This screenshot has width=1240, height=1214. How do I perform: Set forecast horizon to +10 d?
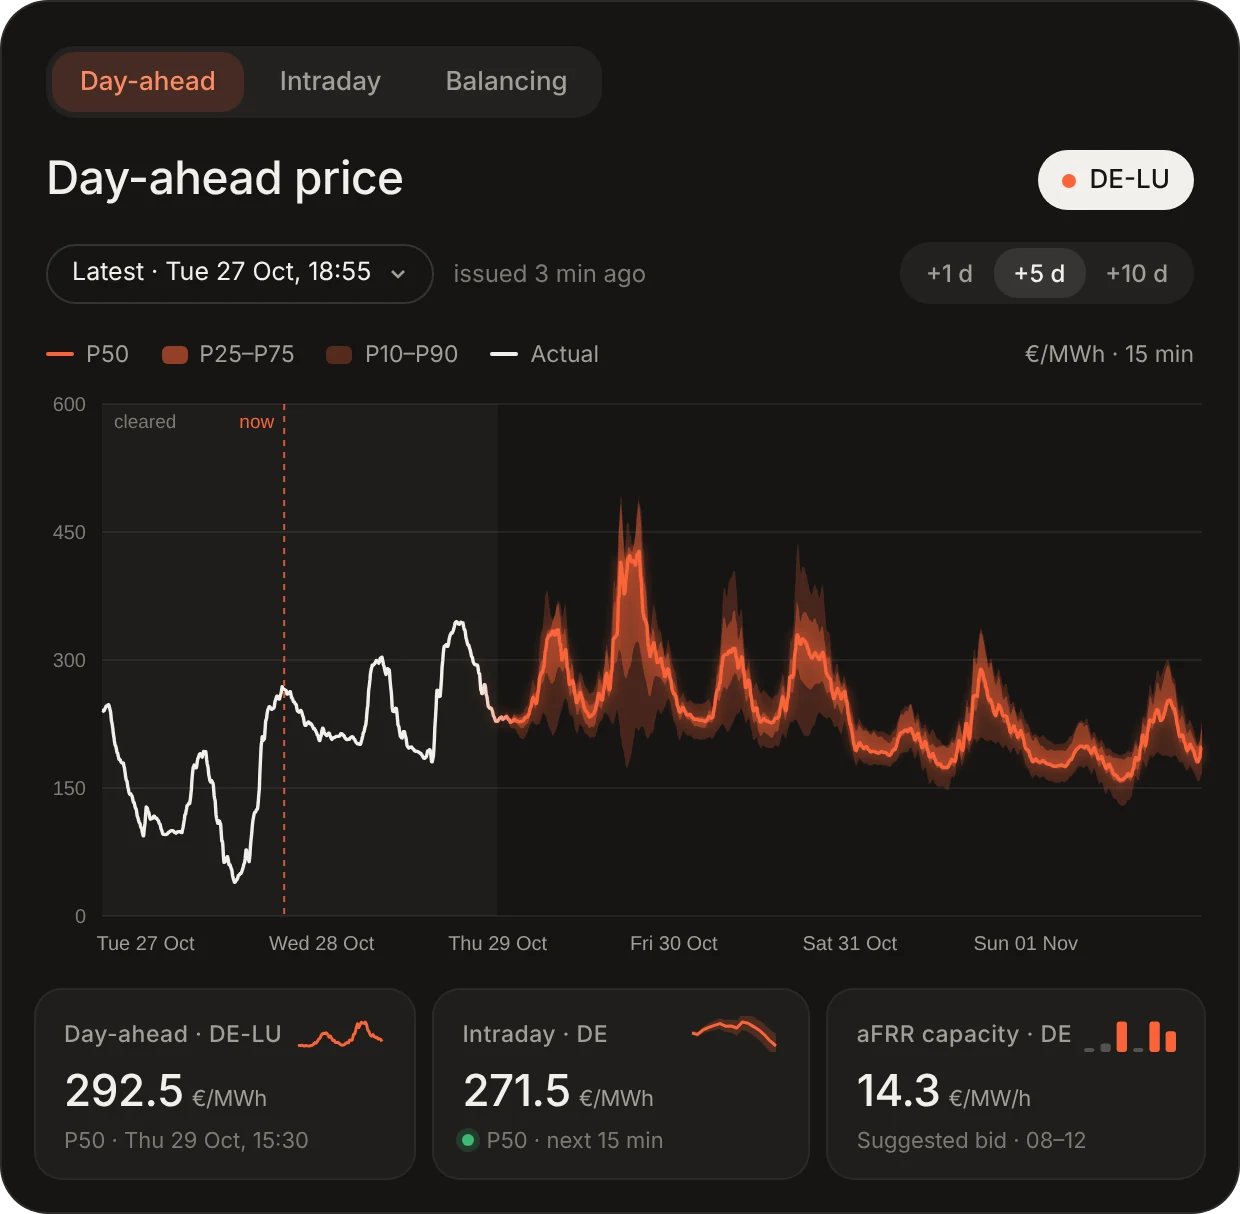click(x=1137, y=274)
